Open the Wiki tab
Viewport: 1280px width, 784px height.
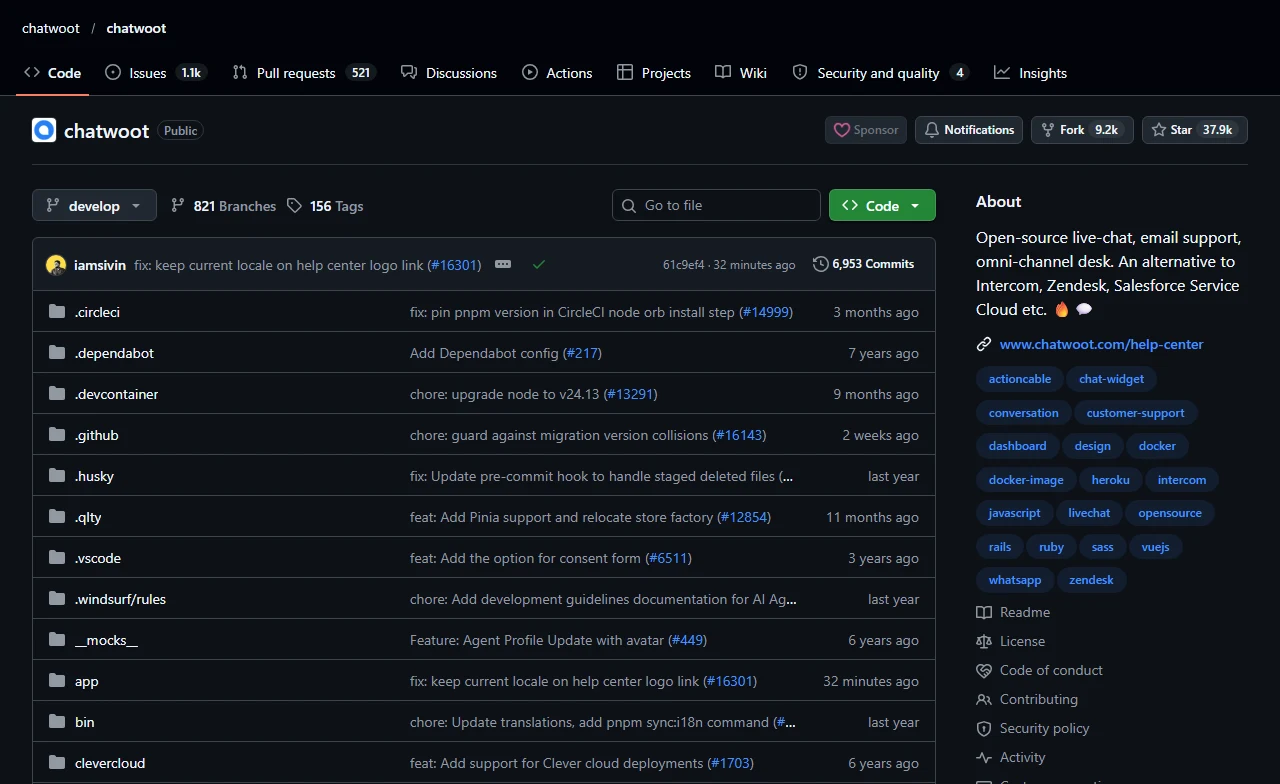coord(741,73)
